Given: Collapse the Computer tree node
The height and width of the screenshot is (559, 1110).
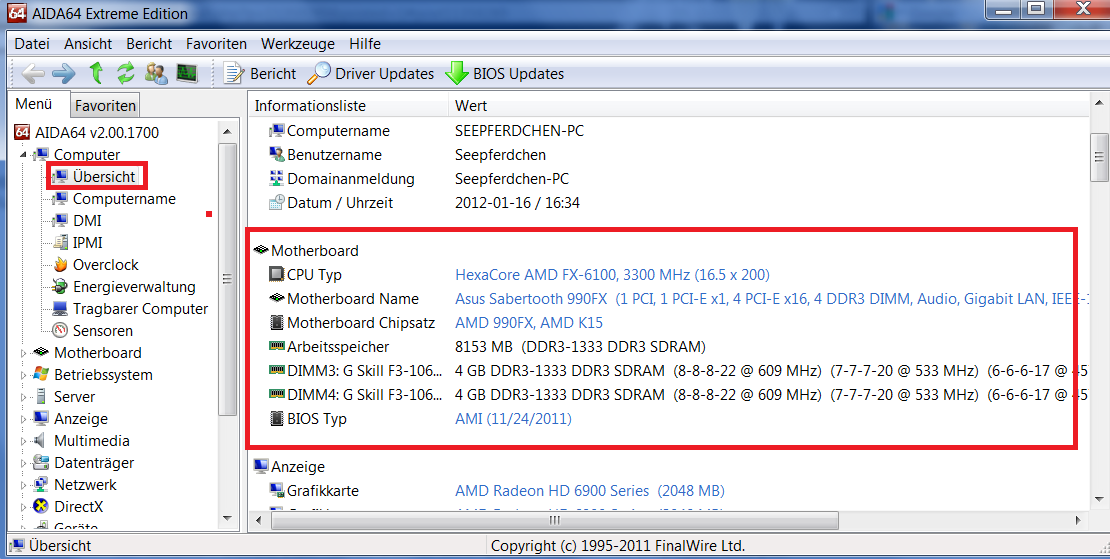Looking at the screenshot, I should tap(23, 155).
